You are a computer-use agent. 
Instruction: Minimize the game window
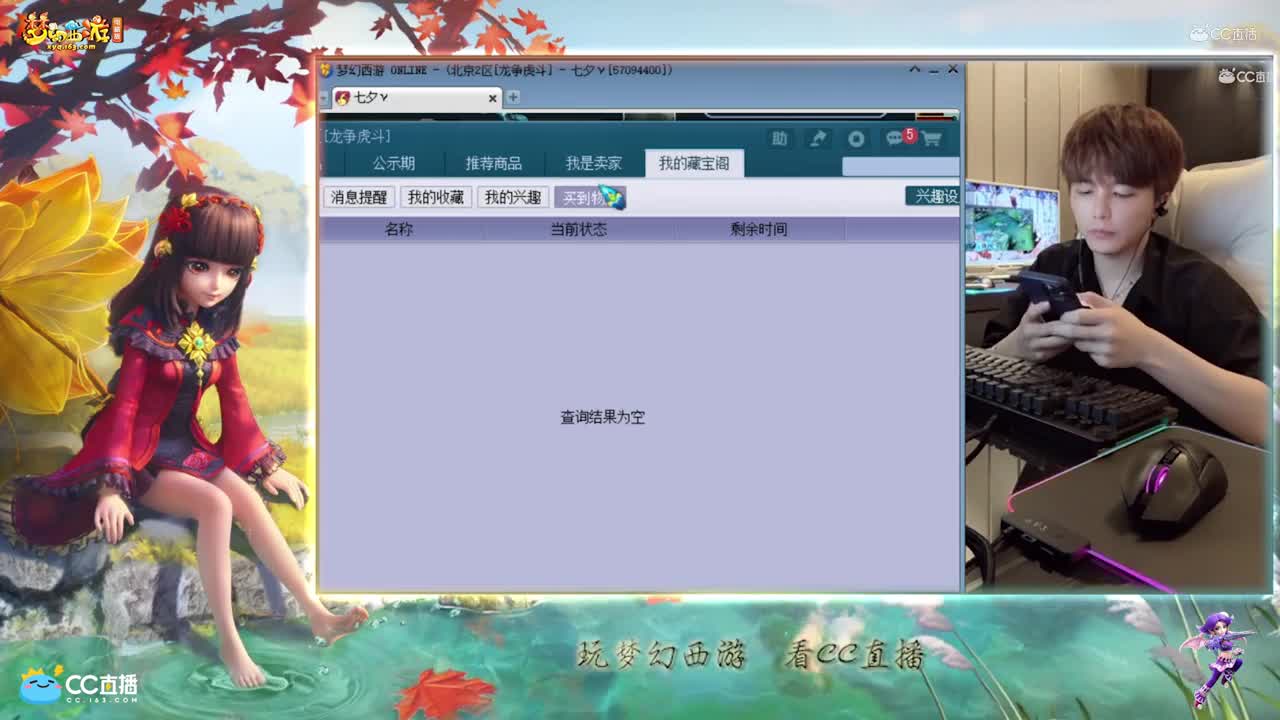[x=933, y=70]
